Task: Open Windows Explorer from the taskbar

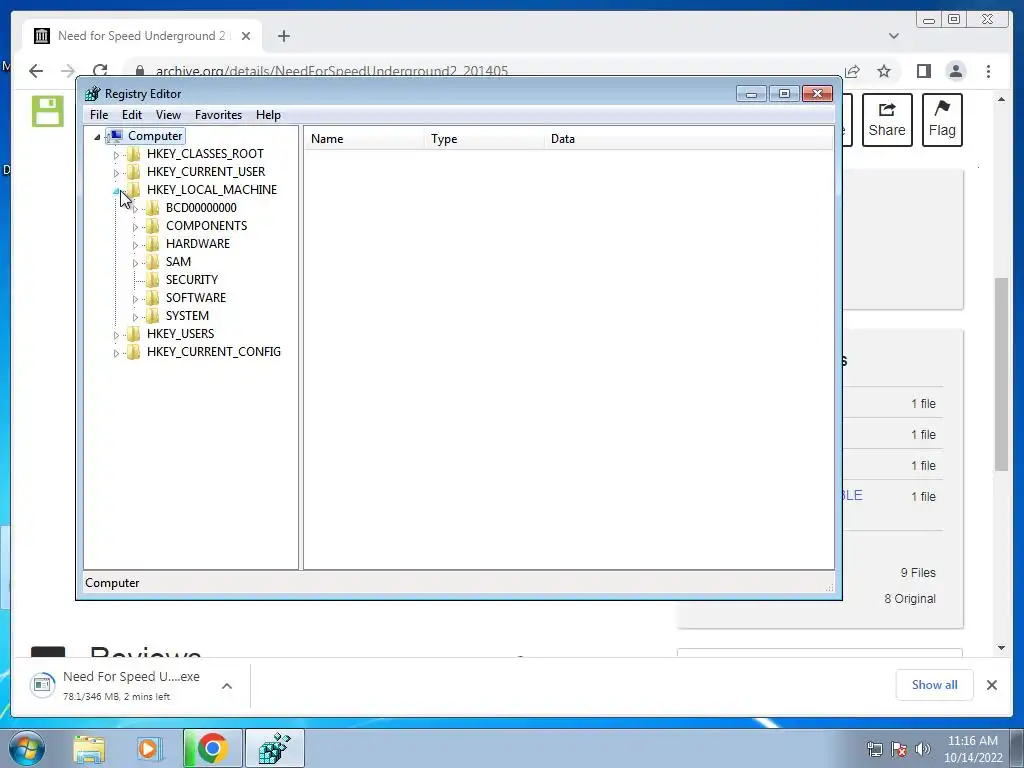Action: (89, 749)
